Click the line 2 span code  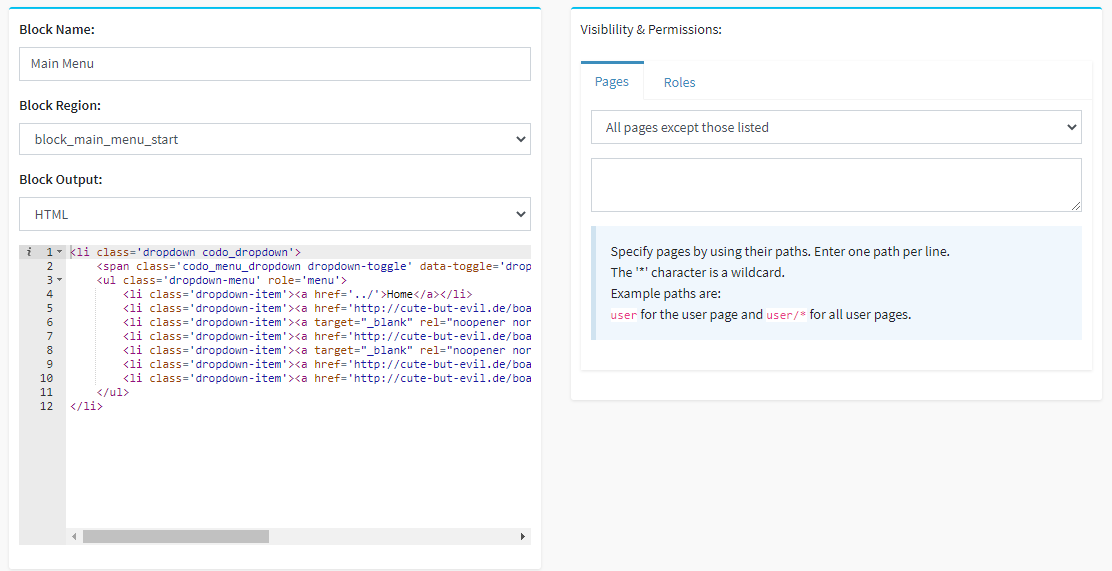click(x=314, y=266)
